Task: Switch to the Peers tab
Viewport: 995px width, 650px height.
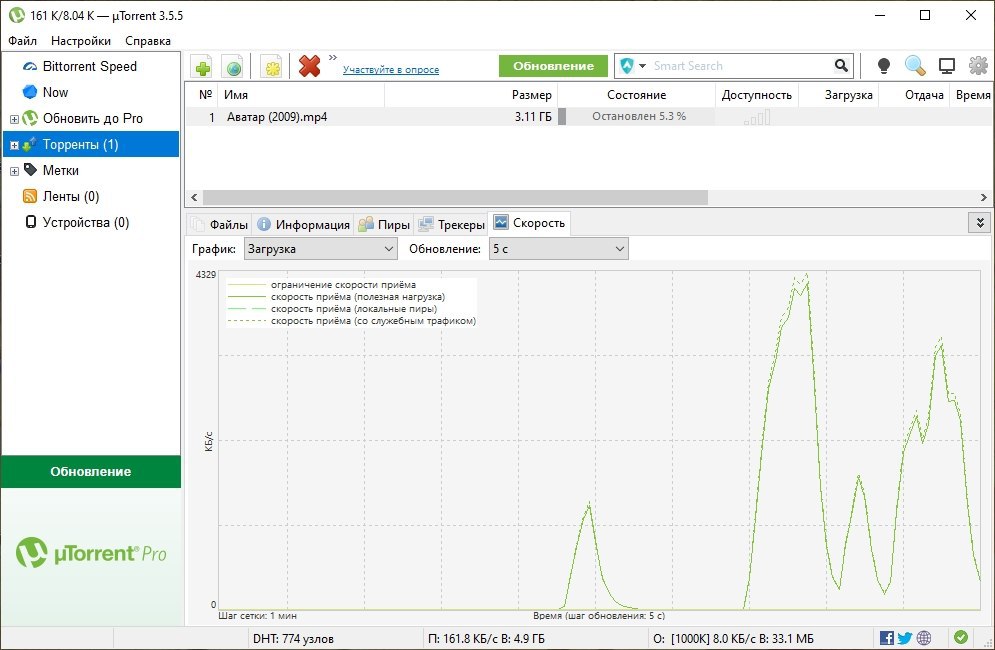Action: pos(384,224)
